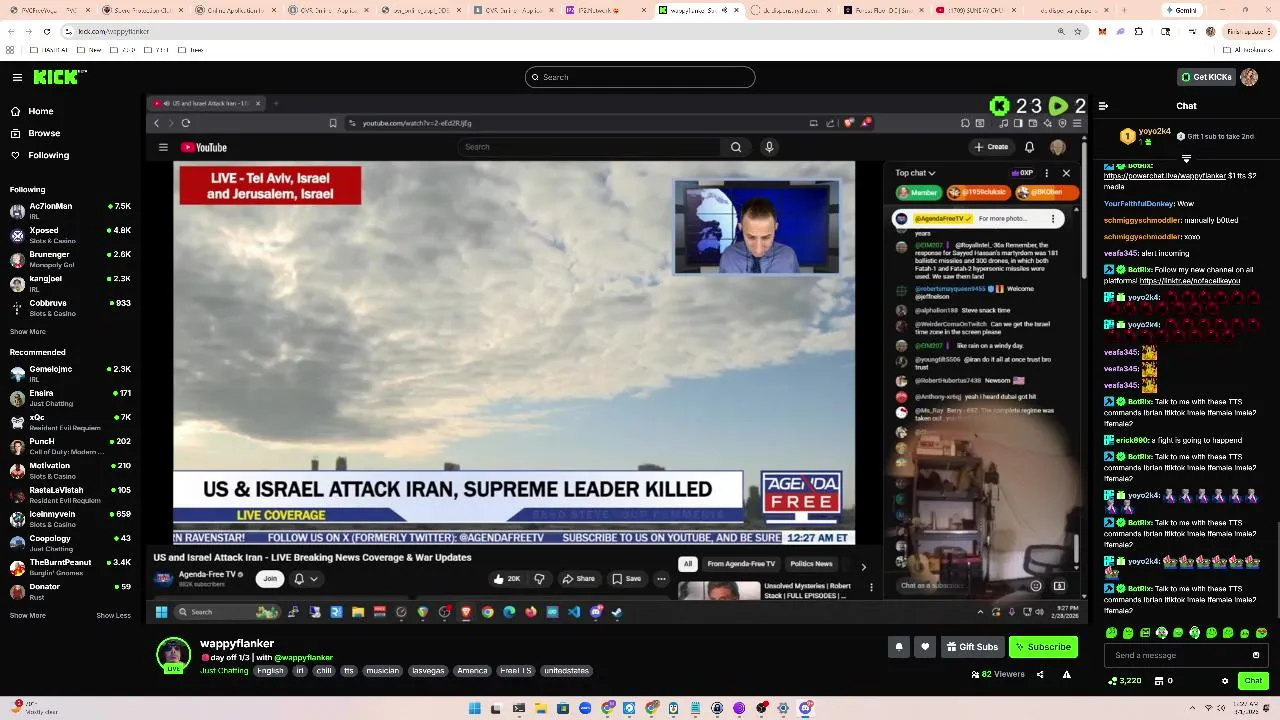Click the green Chat send button

point(1253,681)
